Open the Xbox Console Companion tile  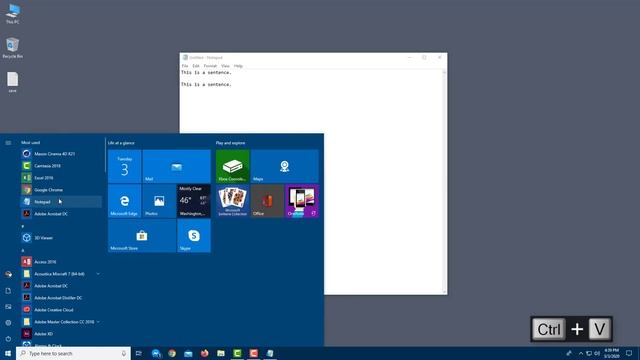[x=233, y=166]
